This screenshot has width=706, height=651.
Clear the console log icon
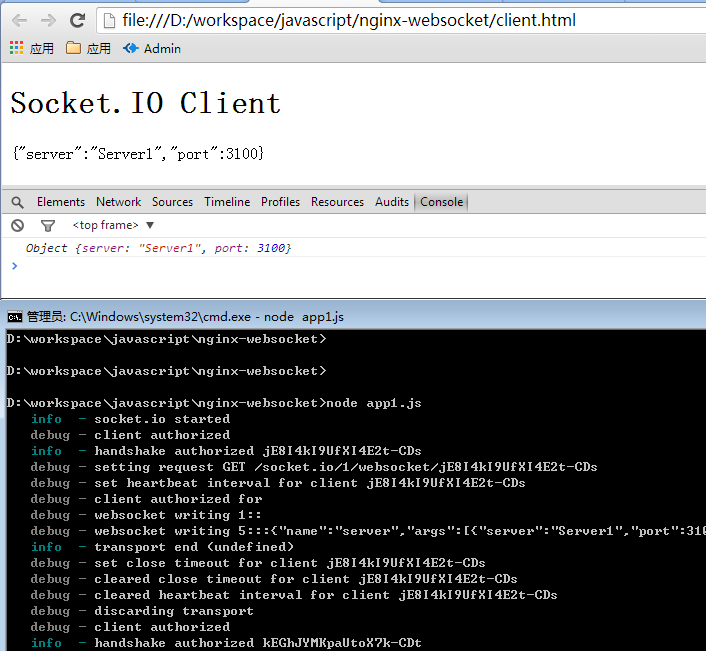click(x=18, y=226)
